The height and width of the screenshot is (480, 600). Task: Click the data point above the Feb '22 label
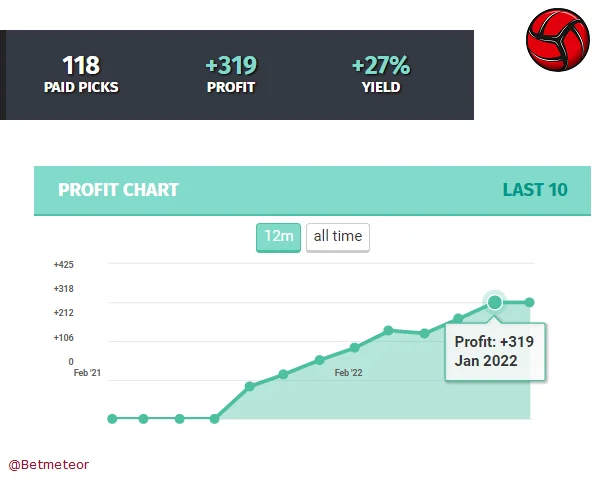pyautogui.click(x=354, y=348)
